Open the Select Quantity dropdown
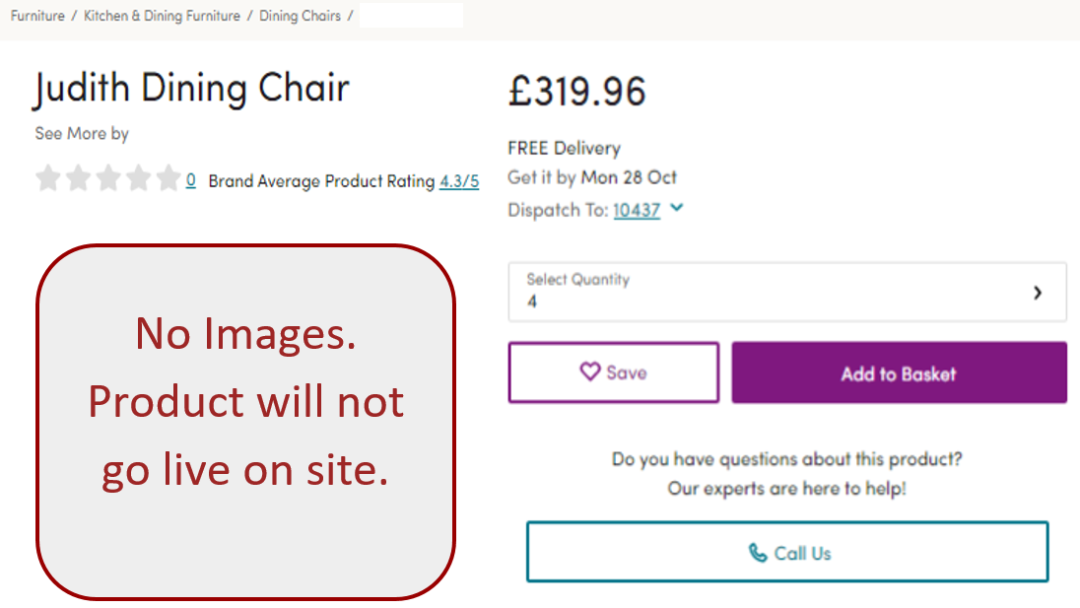Image resolution: width=1080 pixels, height=608 pixels. [x=787, y=291]
